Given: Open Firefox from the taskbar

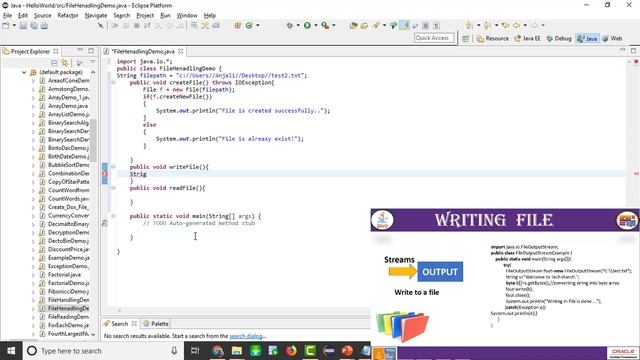Looking at the screenshot, I should pos(291,351).
